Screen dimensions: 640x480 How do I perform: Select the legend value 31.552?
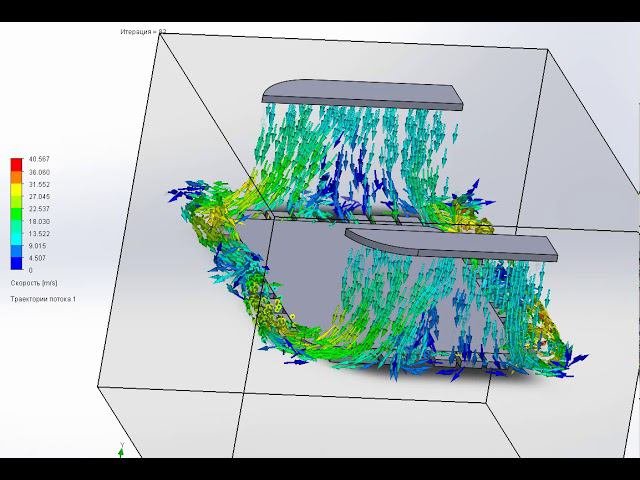click(39, 184)
